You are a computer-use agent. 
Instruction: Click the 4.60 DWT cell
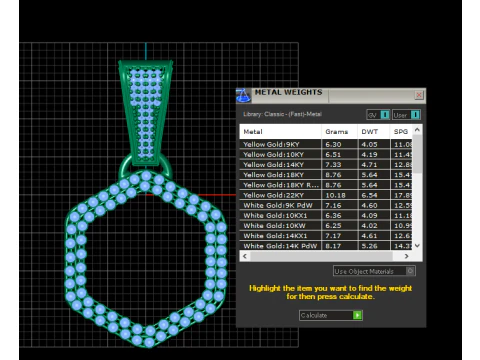(374, 205)
